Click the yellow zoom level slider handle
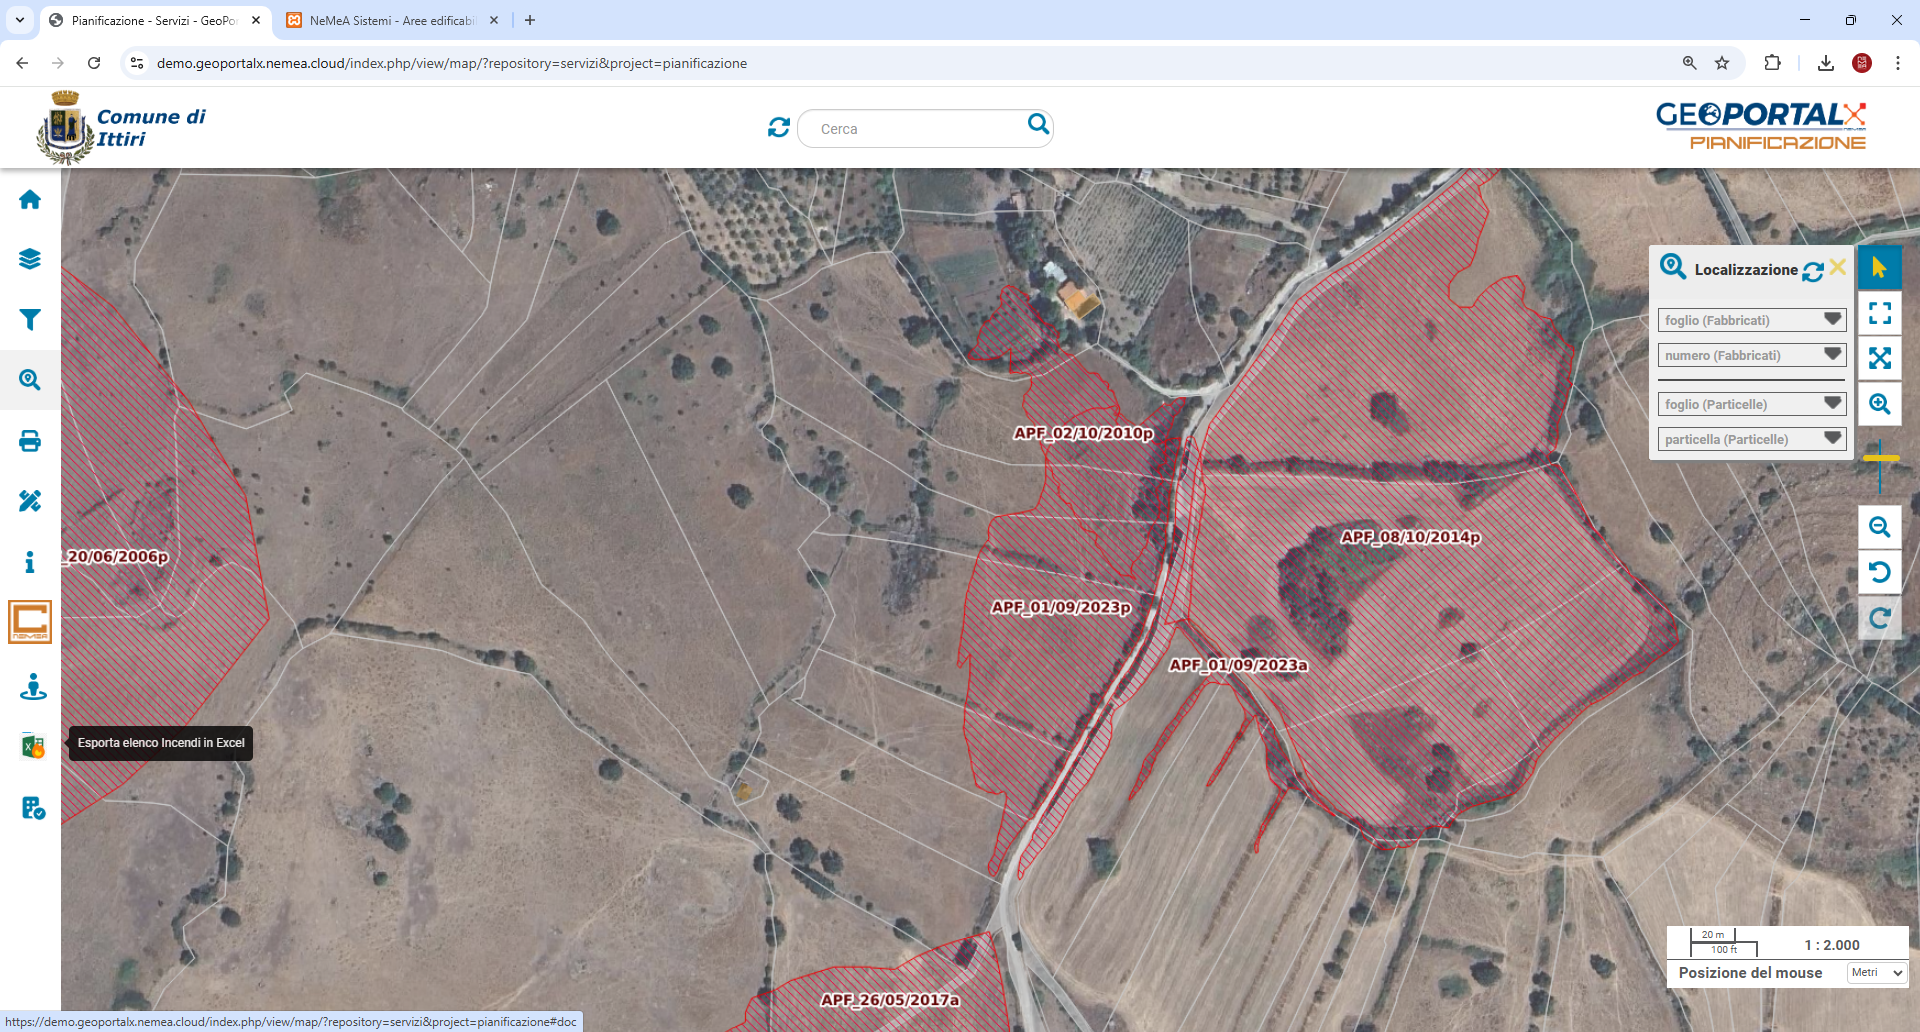 1880,458
